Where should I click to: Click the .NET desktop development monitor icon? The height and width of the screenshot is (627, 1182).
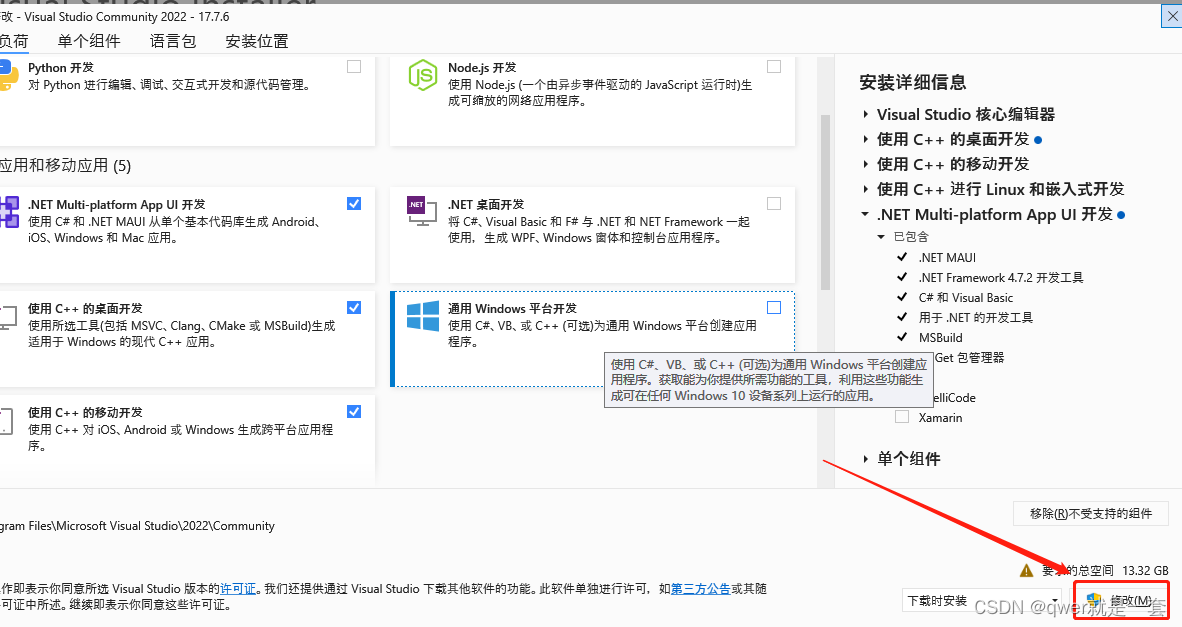click(x=421, y=211)
